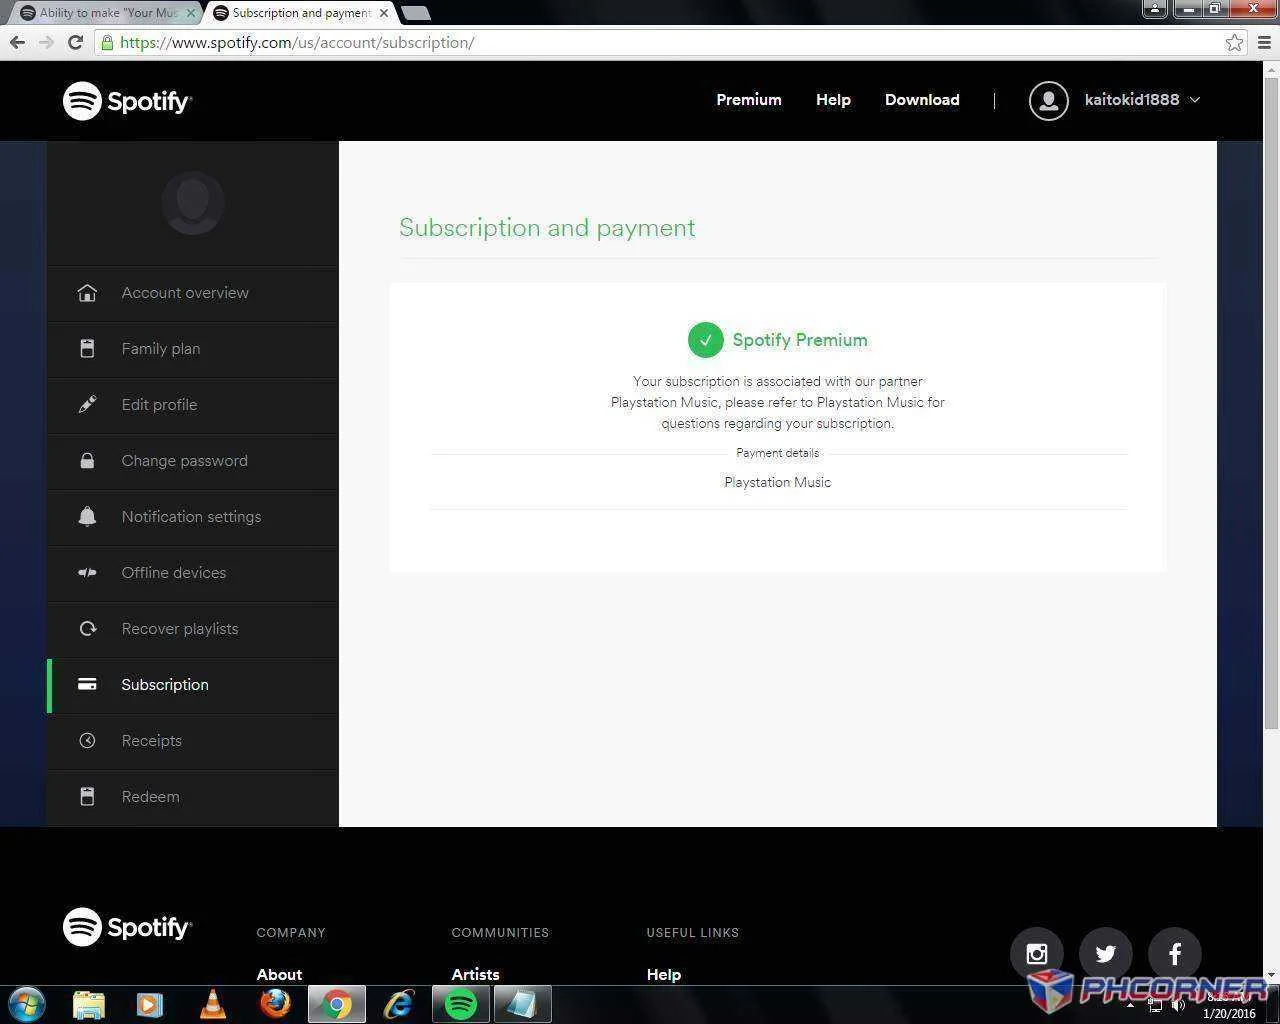Click the Premium link in the header
The height and width of the screenshot is (1024, 1280).
click(x=749, y=100)
